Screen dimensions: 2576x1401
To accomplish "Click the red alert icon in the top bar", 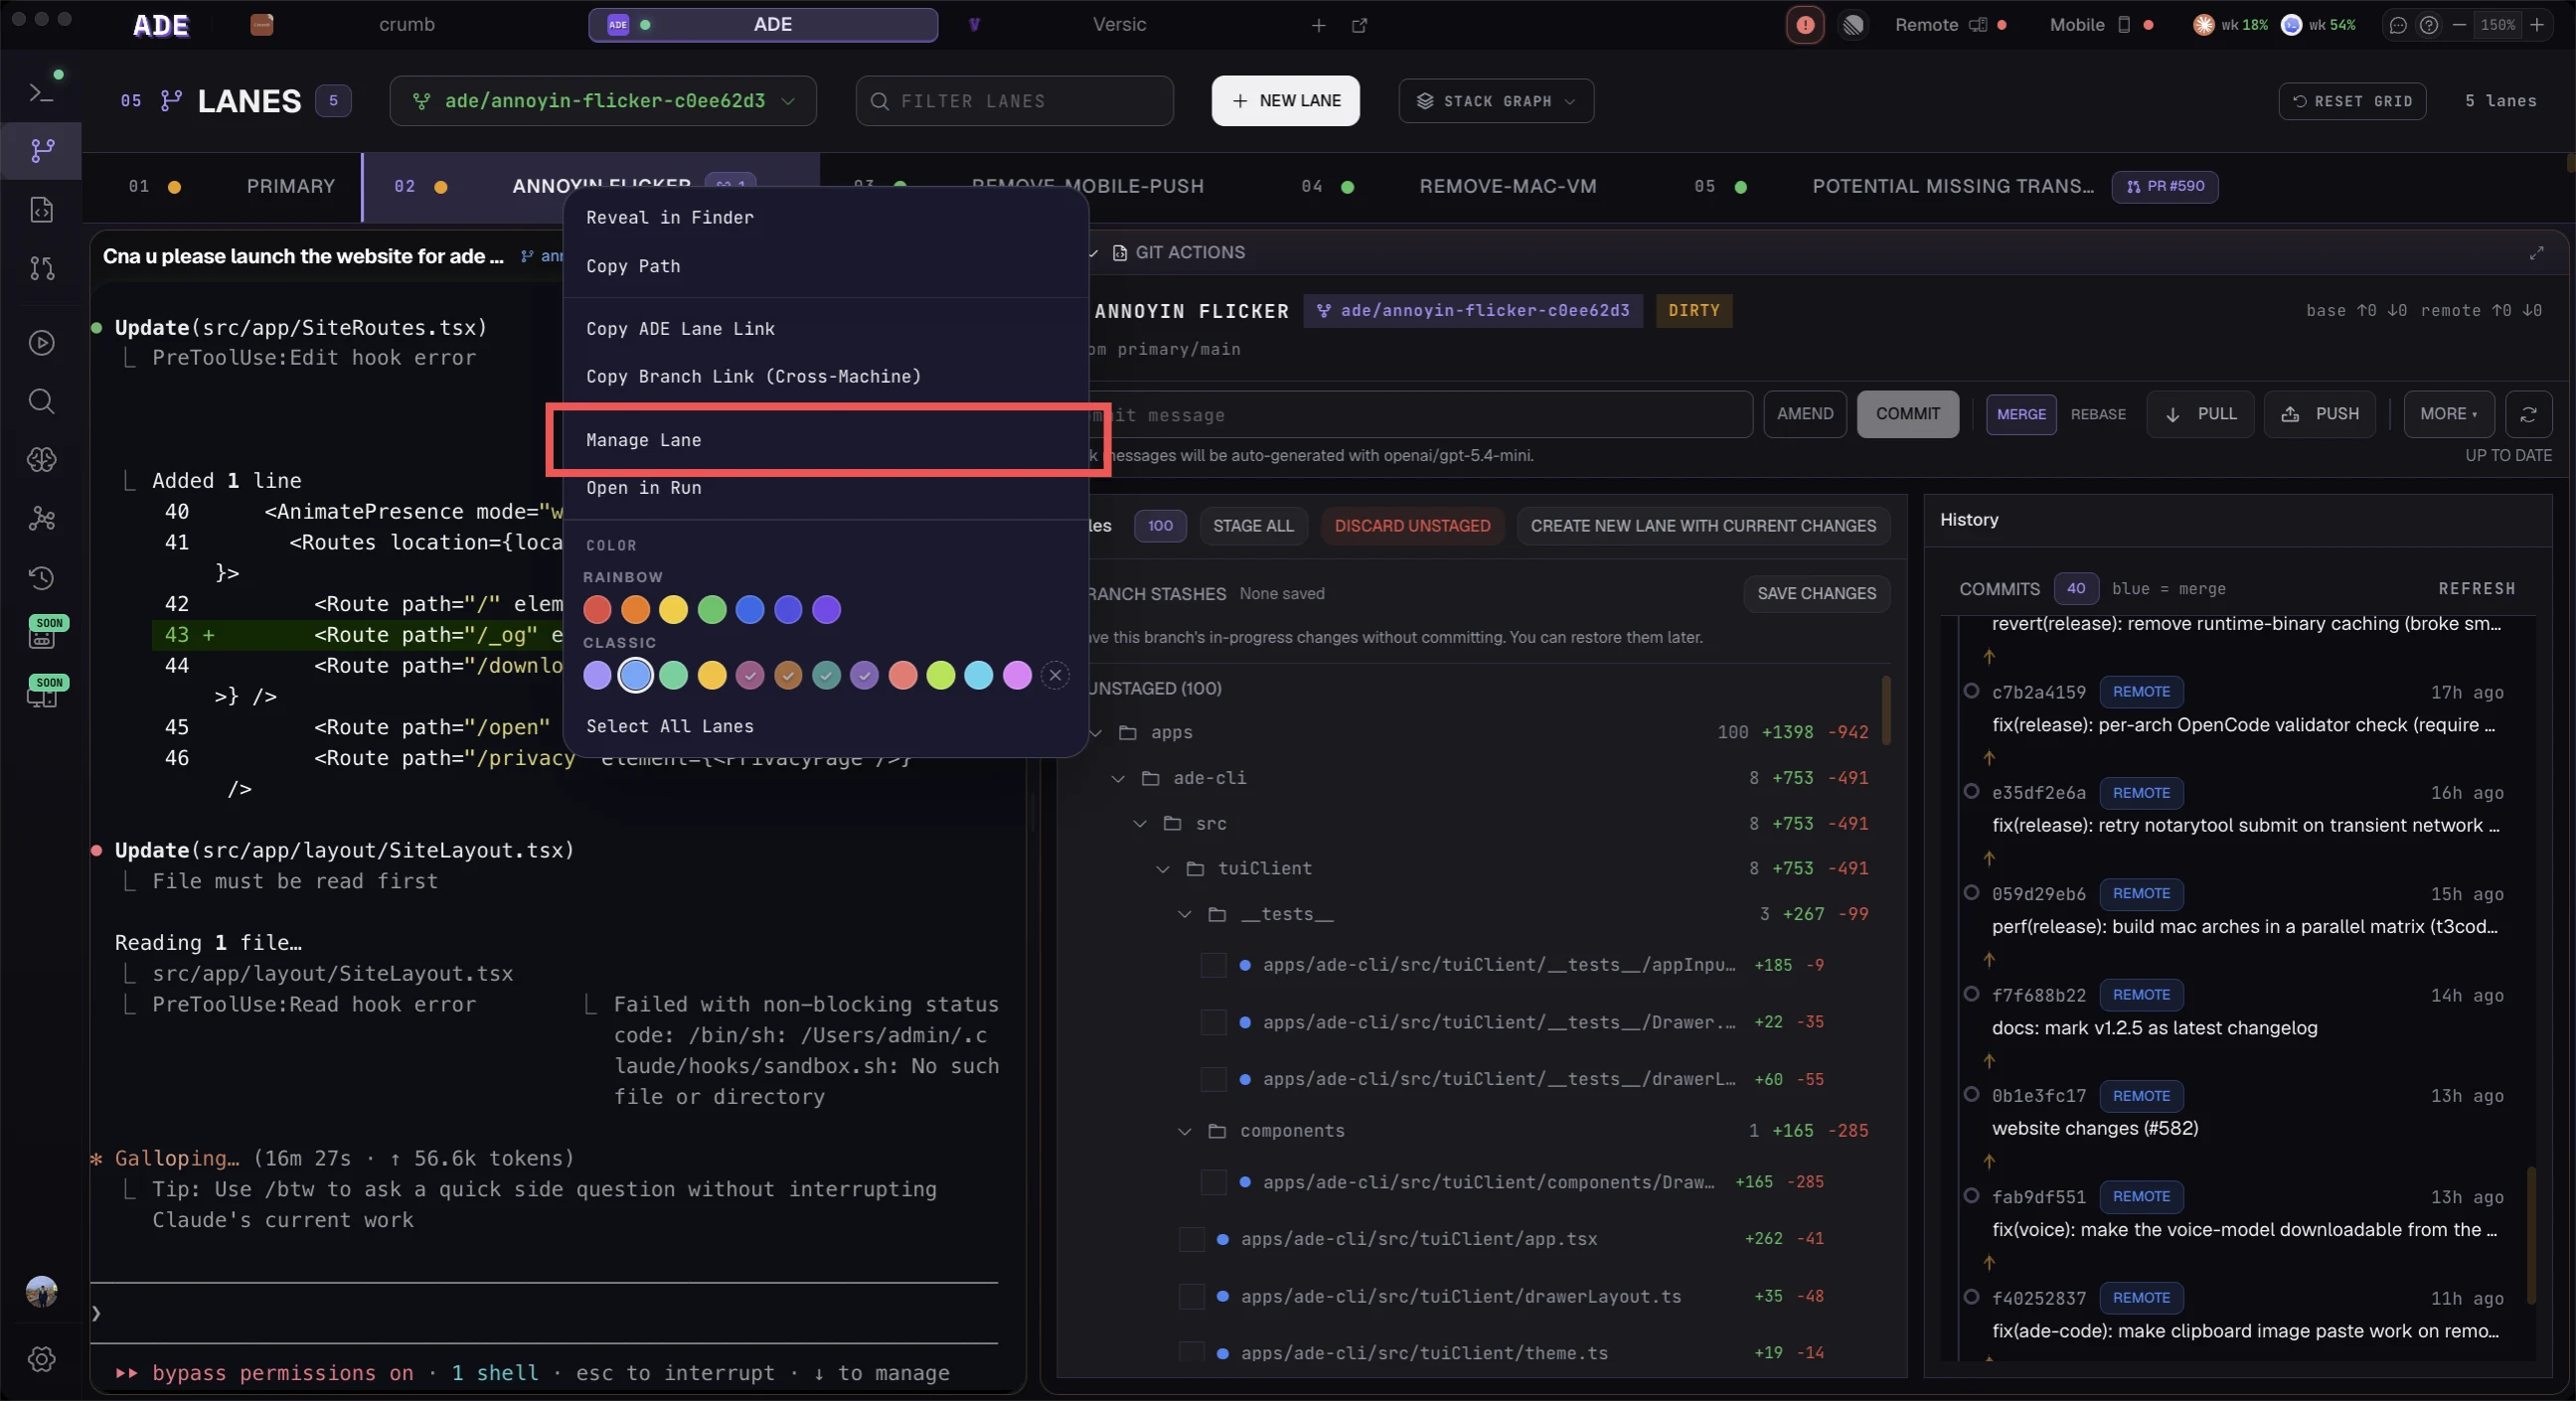I will 1805,25.
